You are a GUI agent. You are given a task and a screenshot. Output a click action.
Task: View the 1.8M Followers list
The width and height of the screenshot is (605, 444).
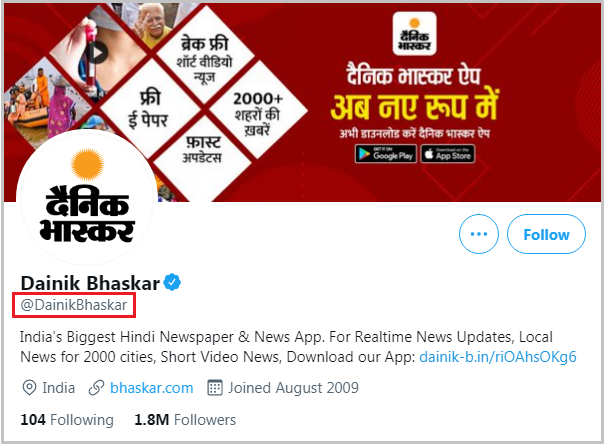pos(185,420)
